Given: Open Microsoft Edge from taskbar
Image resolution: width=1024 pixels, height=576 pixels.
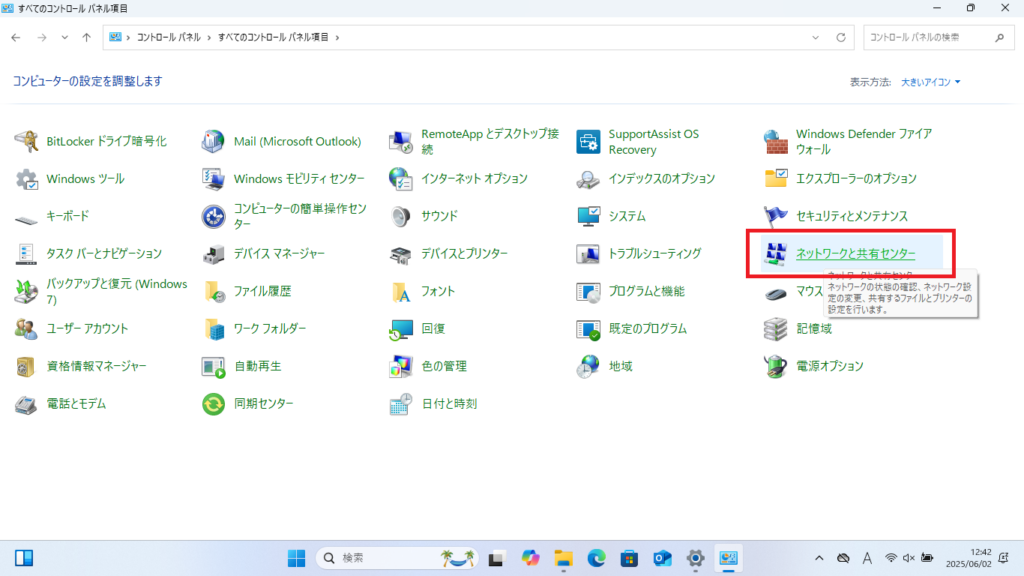Looking at the screenshot, I should [x=596, y=558].
